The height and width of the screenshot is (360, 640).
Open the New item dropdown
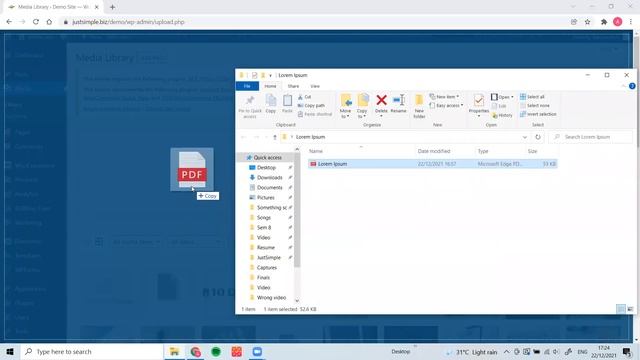[444, 97]
